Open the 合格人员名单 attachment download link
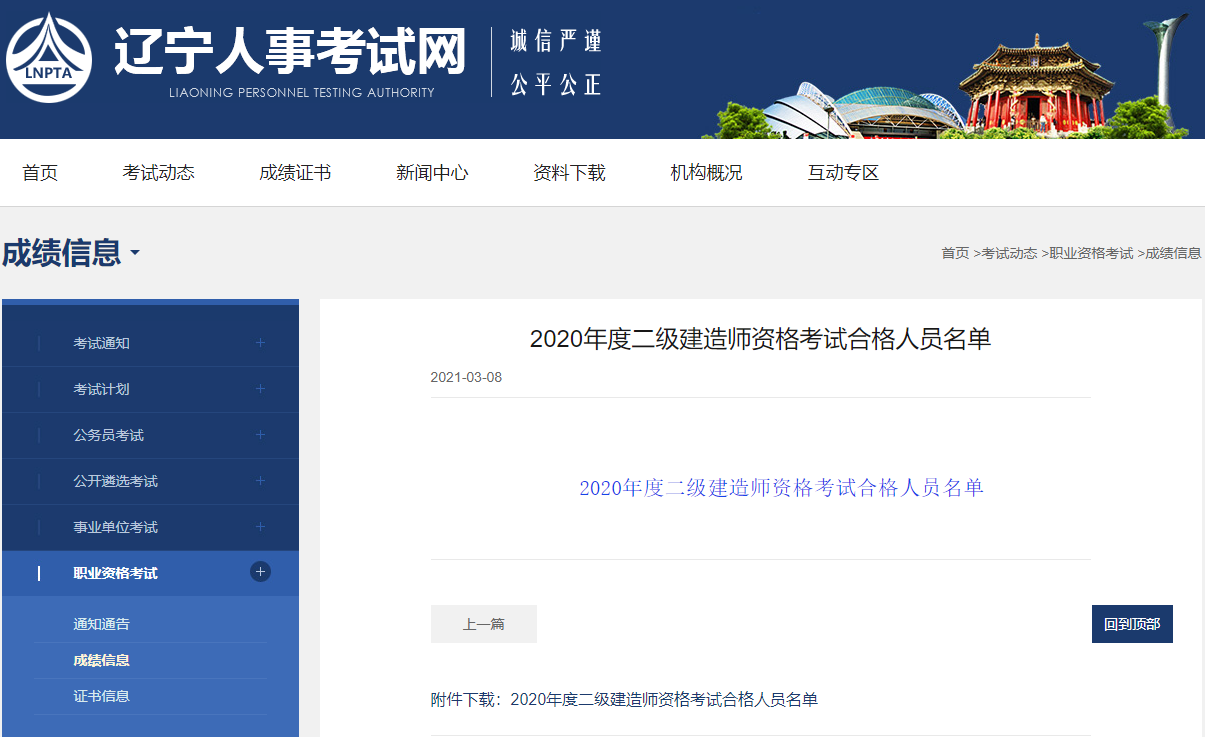 (664, 701)
